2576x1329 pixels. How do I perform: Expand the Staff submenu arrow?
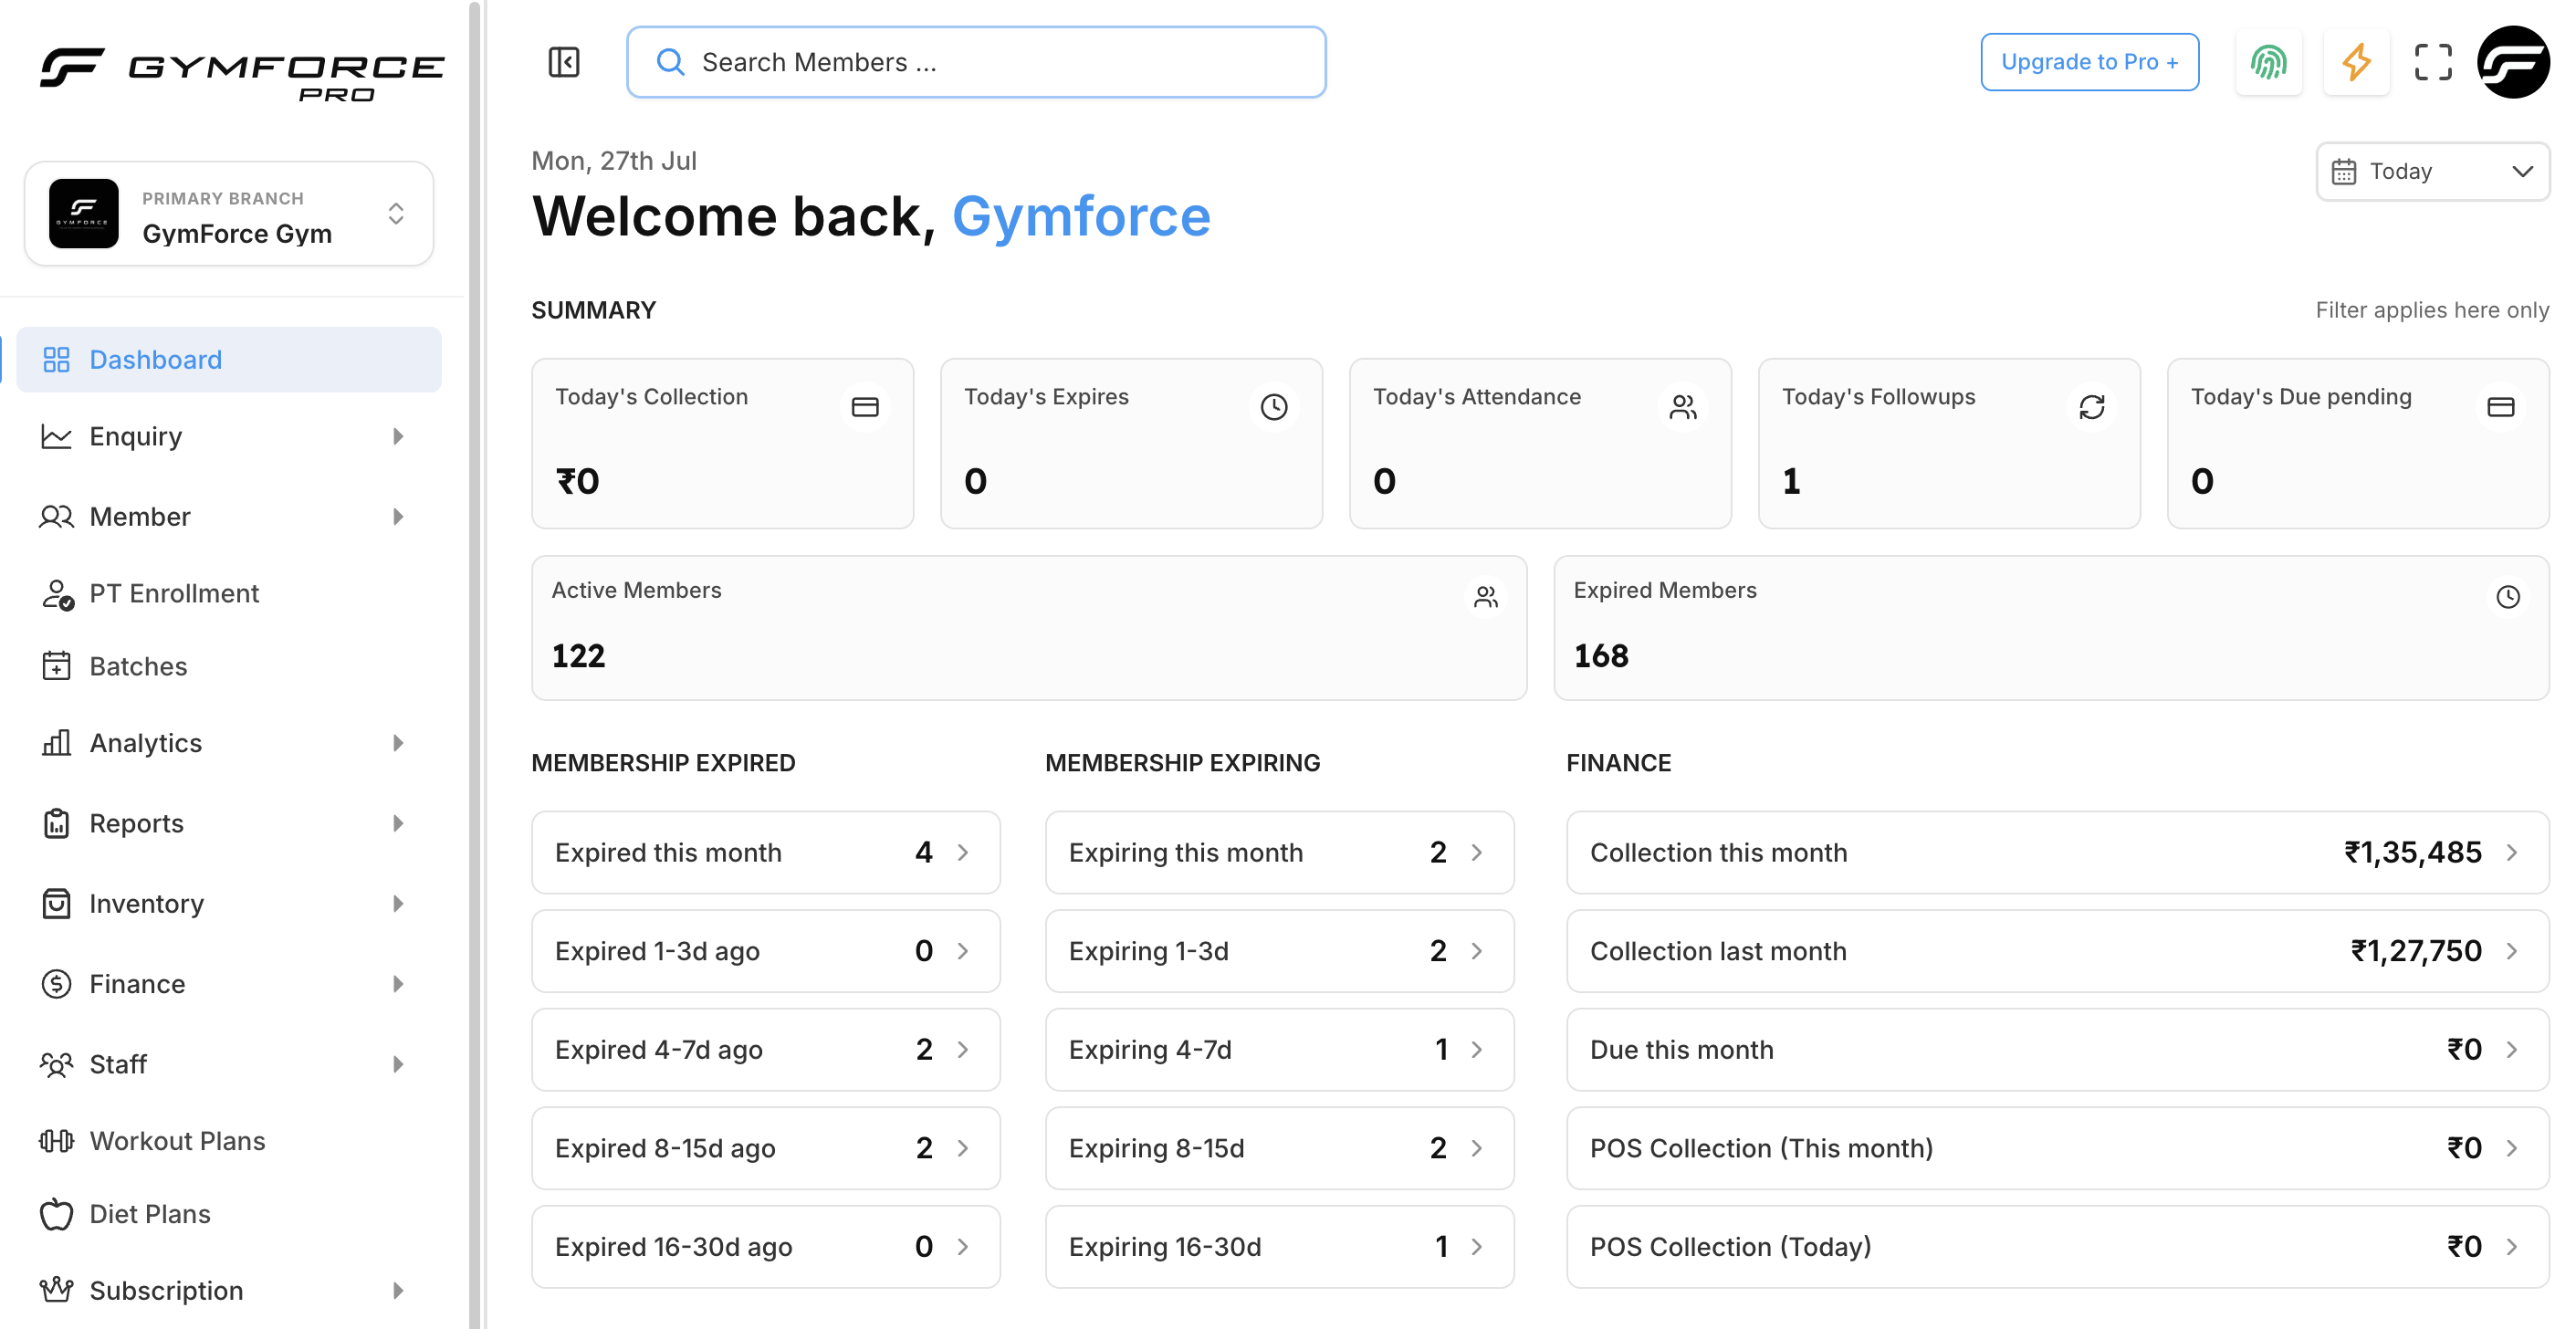click(398, 1064)
